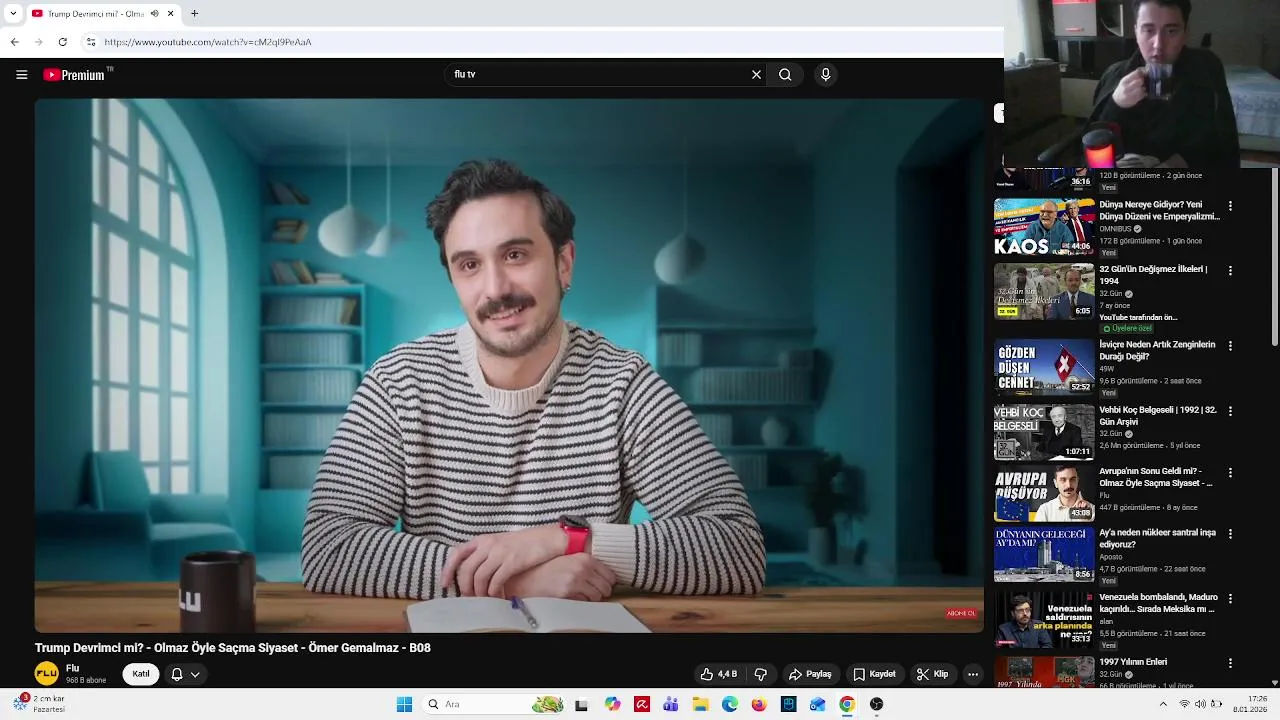Open weather widget showing '2 cm kar'

pos(38,704)
